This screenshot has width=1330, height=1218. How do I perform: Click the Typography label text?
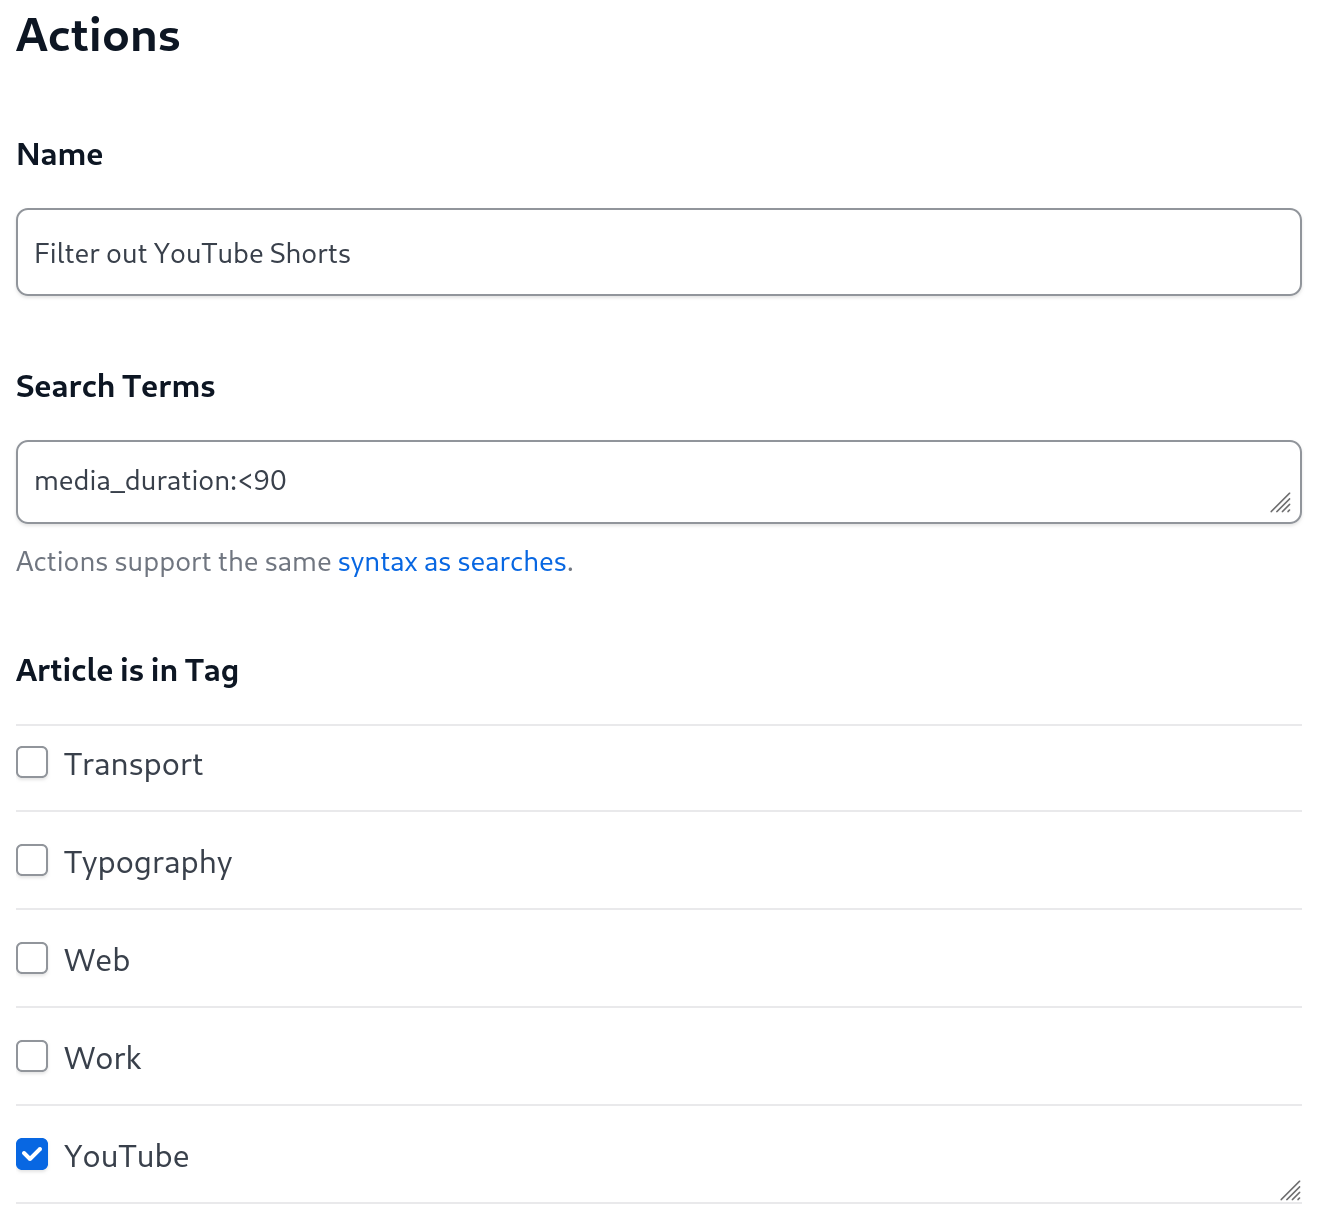pos(148,862)
